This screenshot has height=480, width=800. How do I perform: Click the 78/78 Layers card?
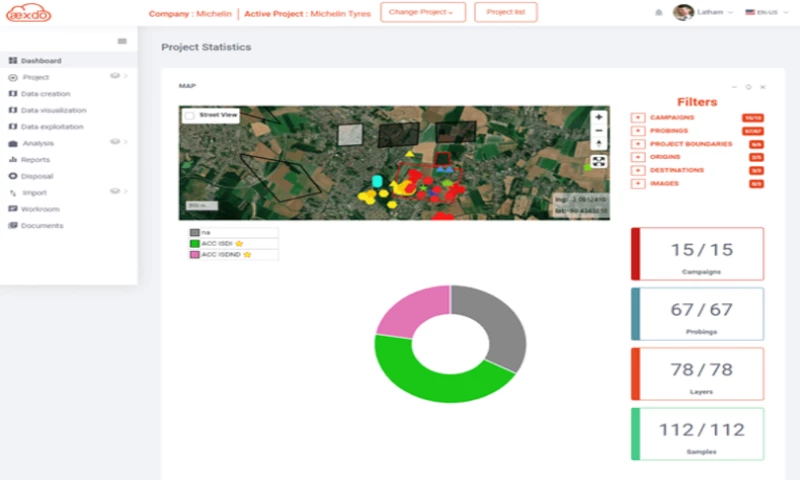pos(697,374)
